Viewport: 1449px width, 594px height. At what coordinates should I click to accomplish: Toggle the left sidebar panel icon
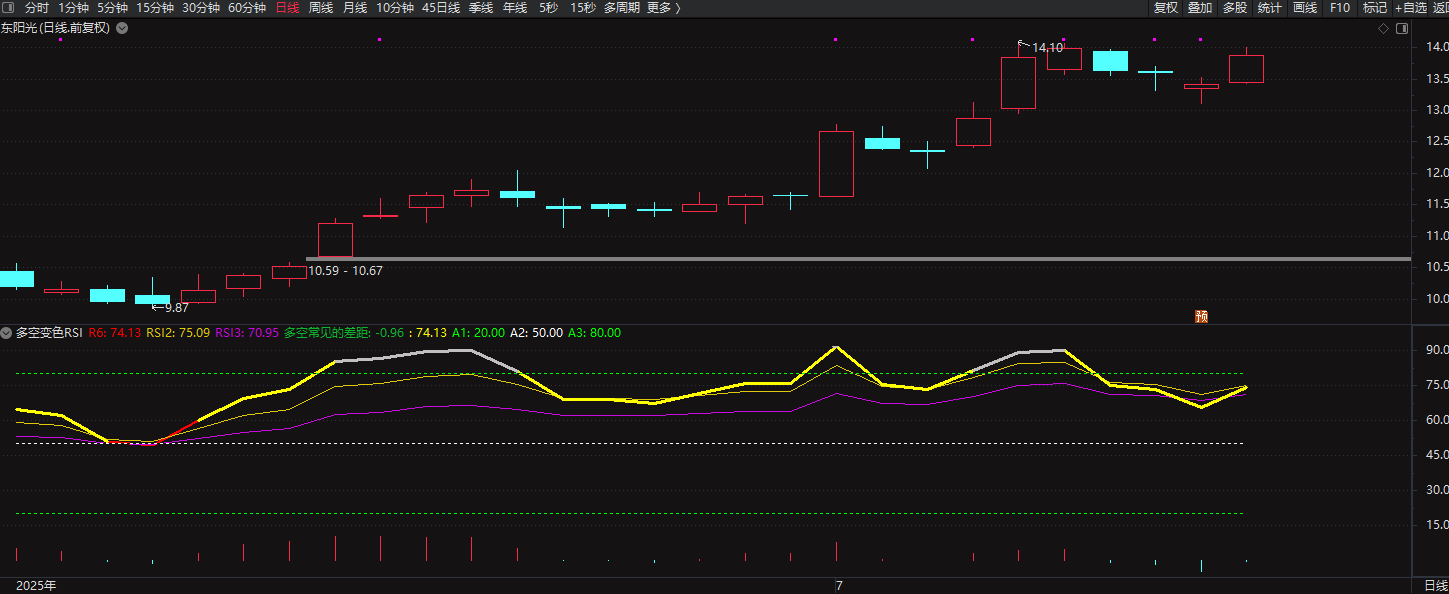coord(8,8)
